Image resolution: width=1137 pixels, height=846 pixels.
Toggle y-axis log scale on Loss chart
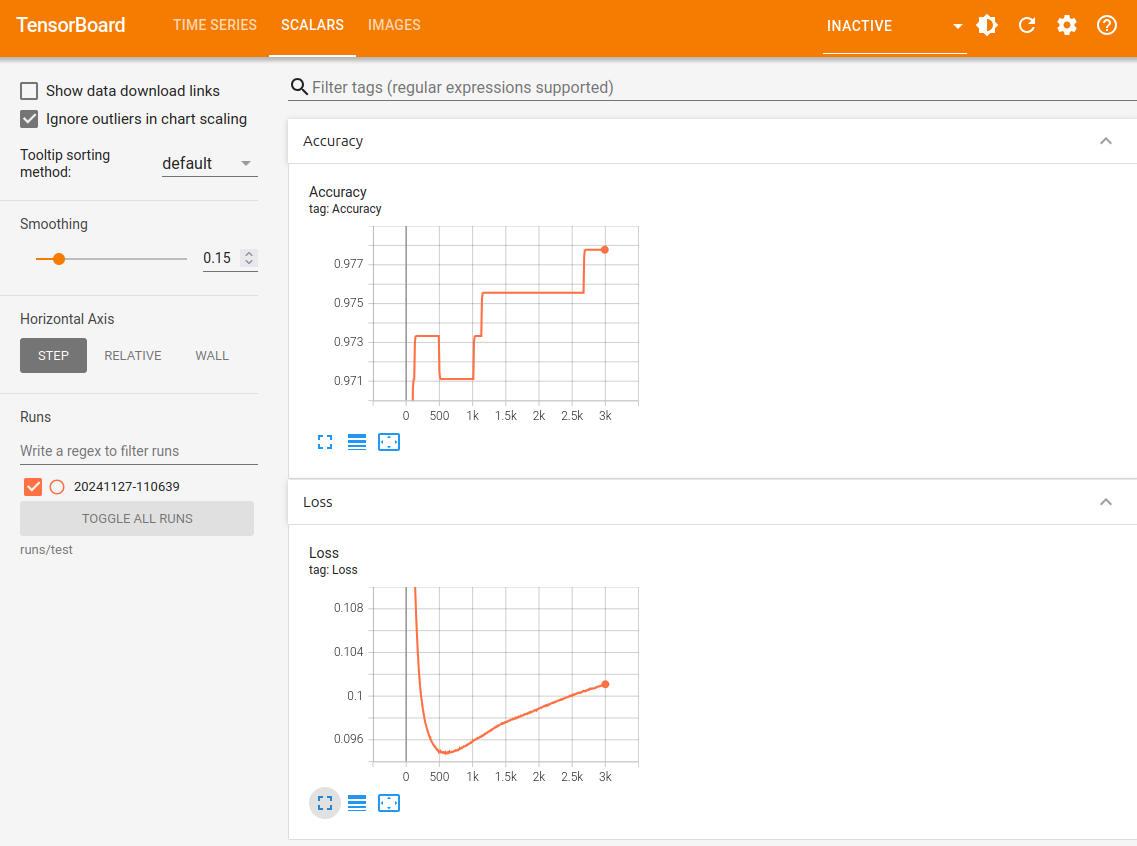point(357,803)
